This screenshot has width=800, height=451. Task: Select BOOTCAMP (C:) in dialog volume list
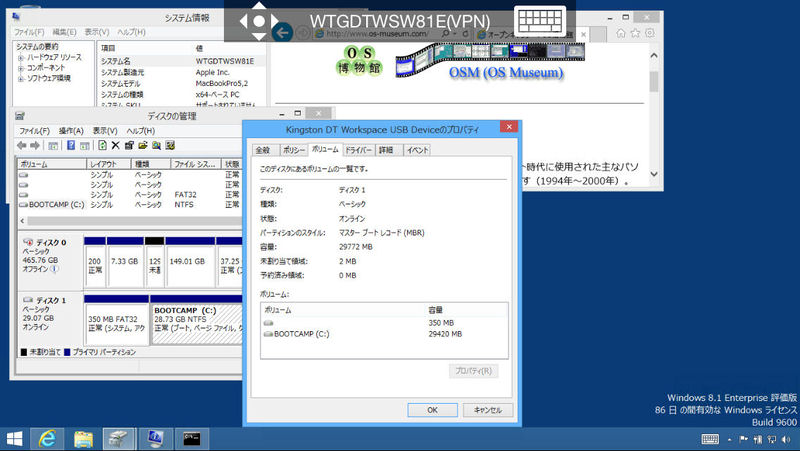384,334
